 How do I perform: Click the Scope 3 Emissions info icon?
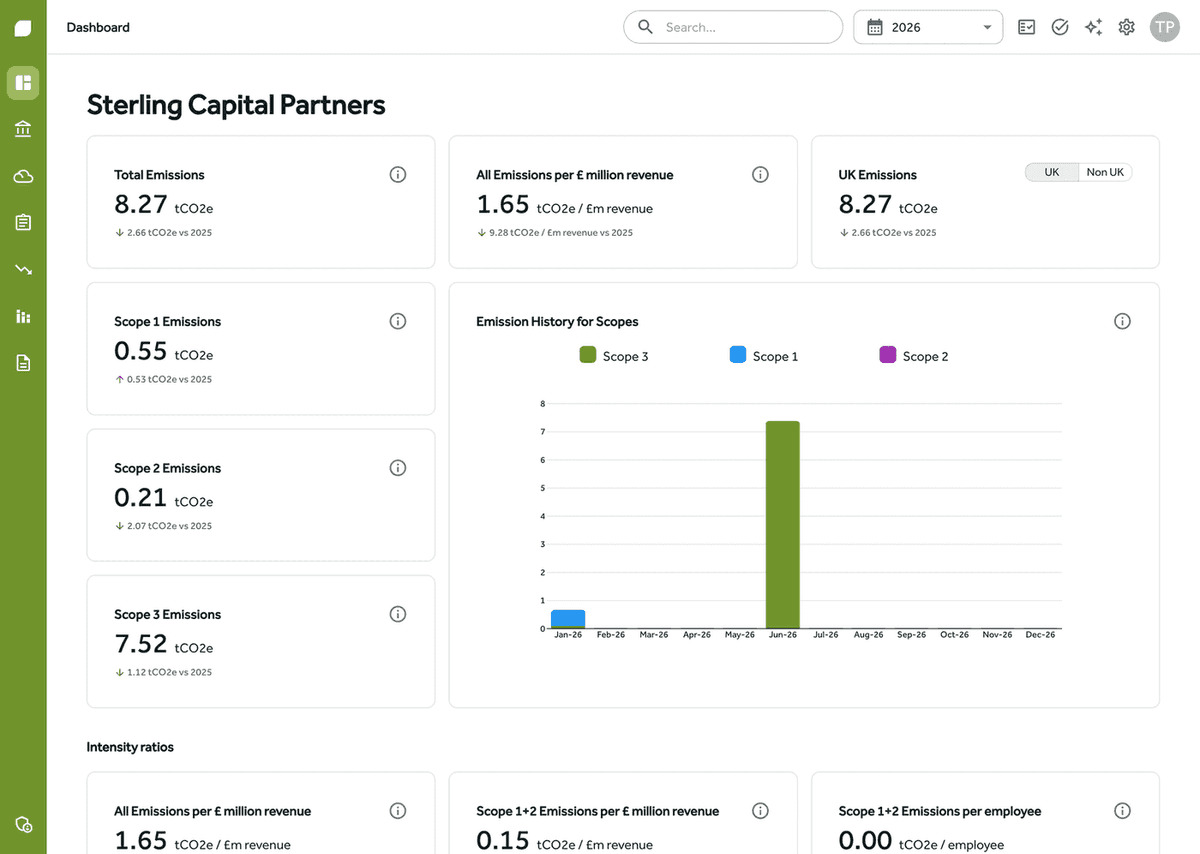pyautogui.click(x=398, y=614)
